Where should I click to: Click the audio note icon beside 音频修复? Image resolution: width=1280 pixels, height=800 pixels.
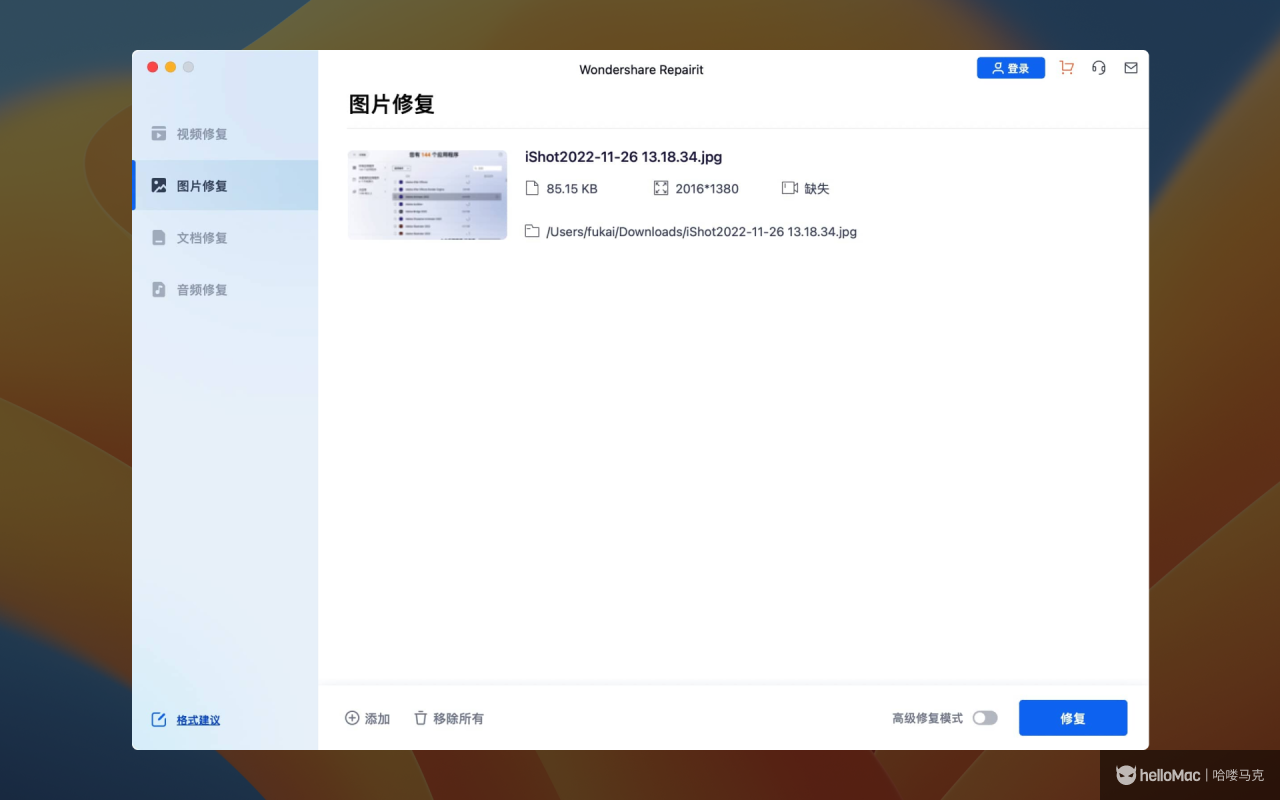(x=159, y=290)
